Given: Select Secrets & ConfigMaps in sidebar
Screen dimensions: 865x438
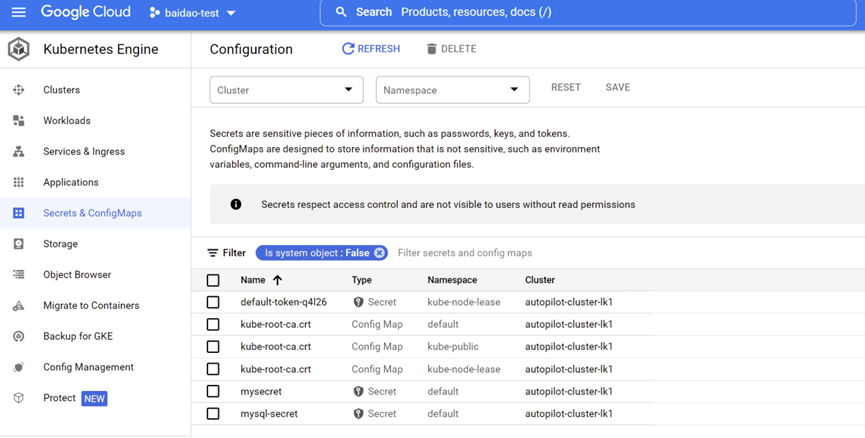Looking at the screenshot, I should pos(92,213).
